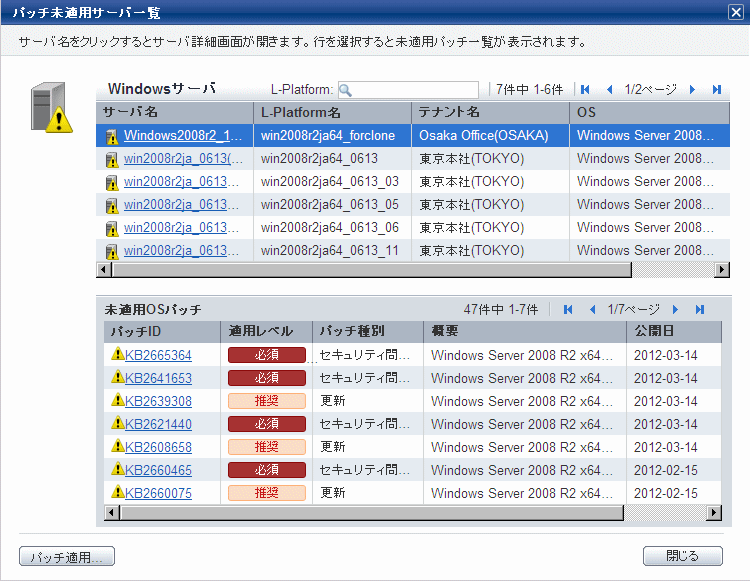Screen dimensions: 750x581
Task: Go to first page of unapplied OS patches
Action: click(x=568, y=309)
